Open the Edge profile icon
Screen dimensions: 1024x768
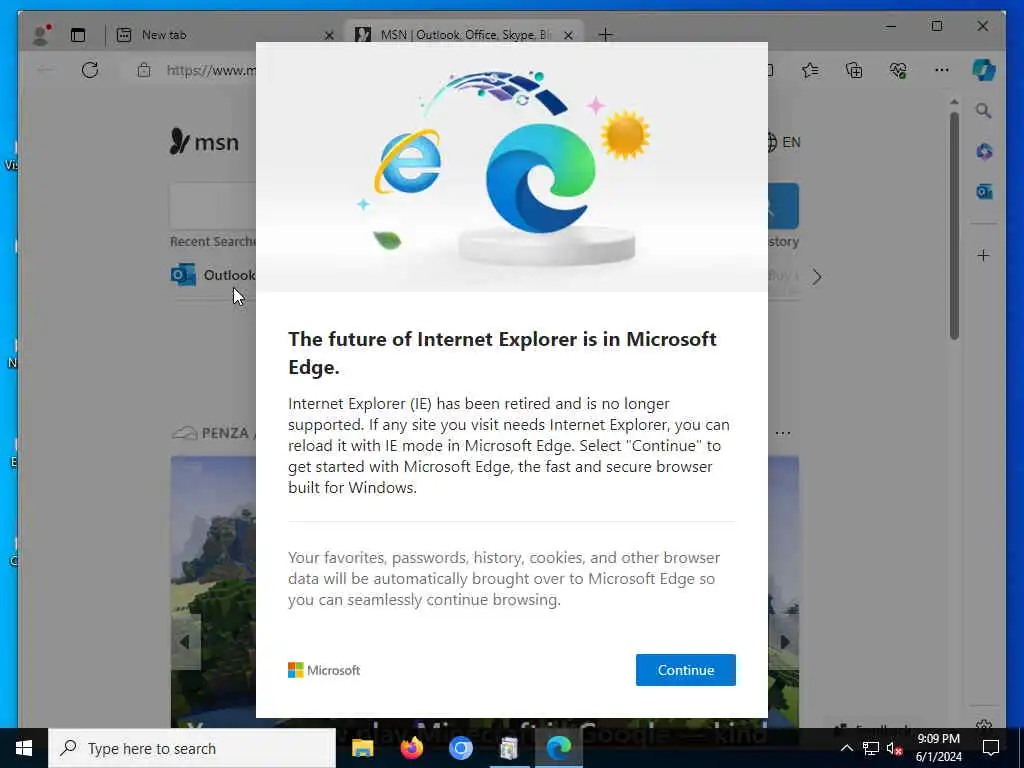(x=42, y=35)
